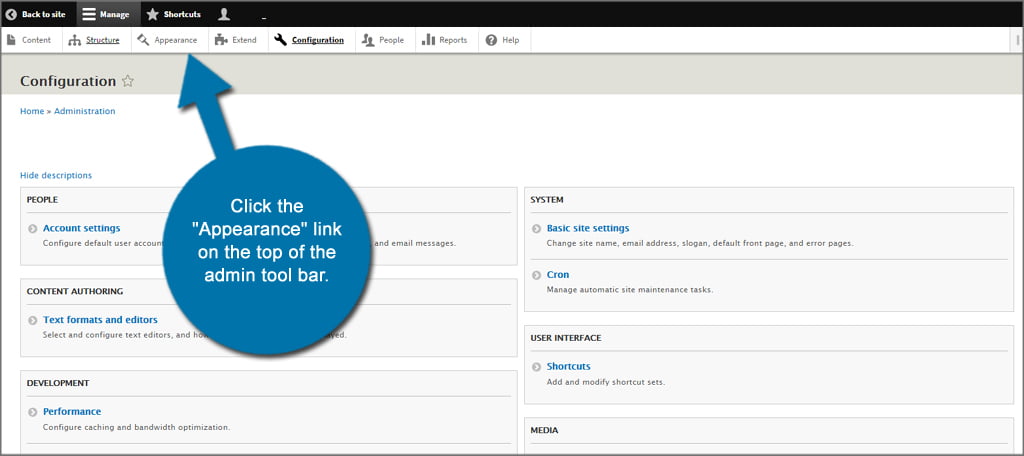Viewport: 1024px width, 456px height.
Task: Click the arrow icon beside Cron
Action: (536, 275)
